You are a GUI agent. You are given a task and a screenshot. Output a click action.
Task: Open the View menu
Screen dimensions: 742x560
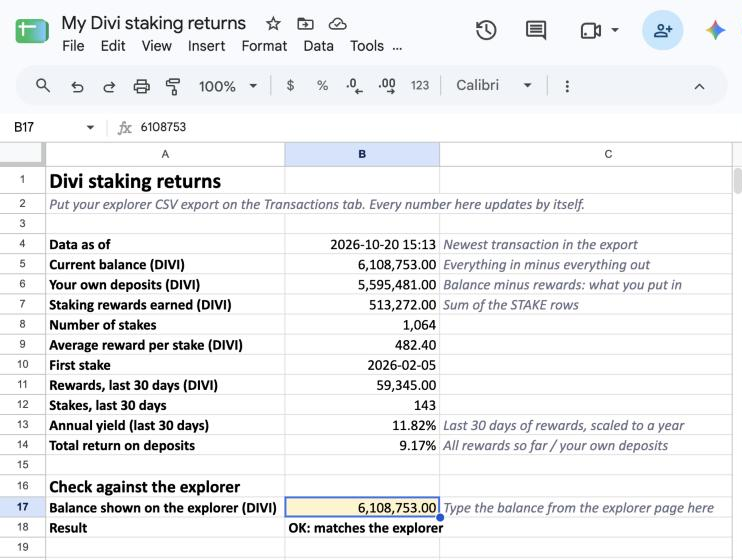click(x=156, y=46)
